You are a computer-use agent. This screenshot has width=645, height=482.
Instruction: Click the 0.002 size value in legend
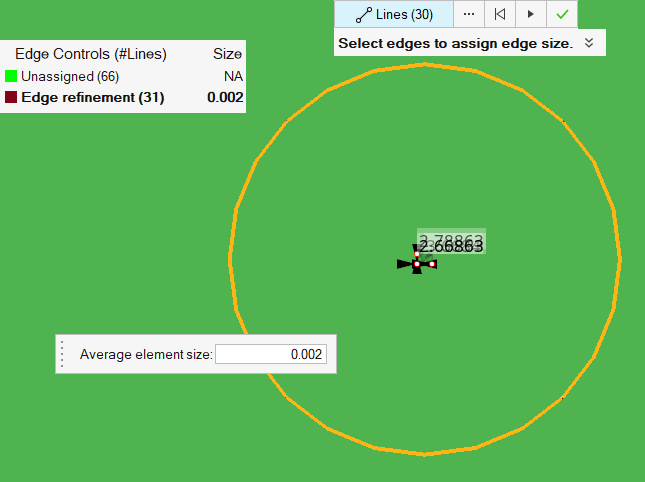224,97
